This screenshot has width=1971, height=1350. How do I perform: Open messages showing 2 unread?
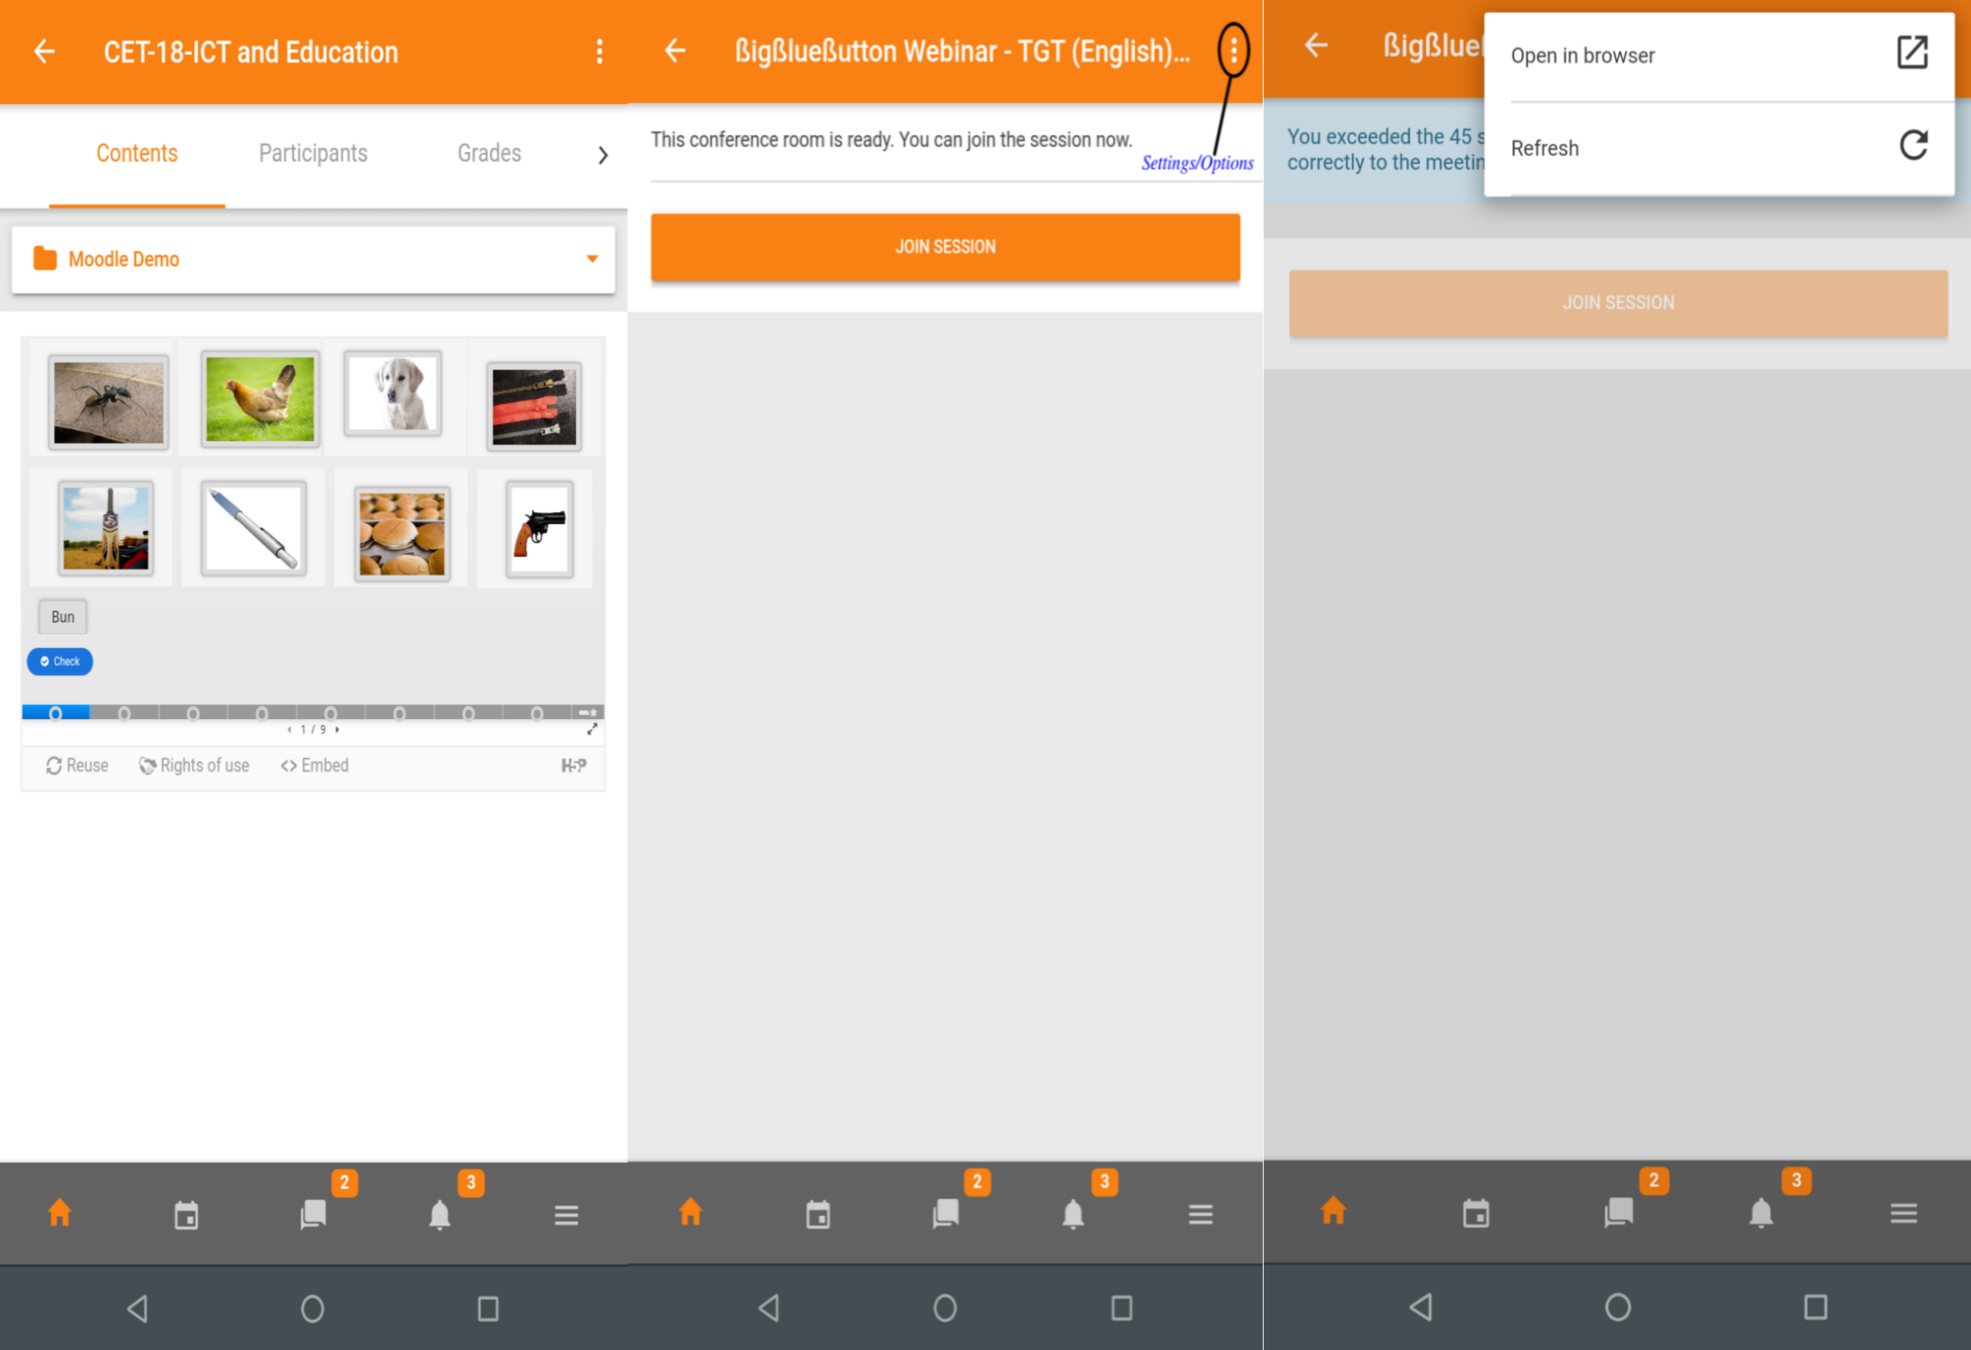coord(313,1213)
